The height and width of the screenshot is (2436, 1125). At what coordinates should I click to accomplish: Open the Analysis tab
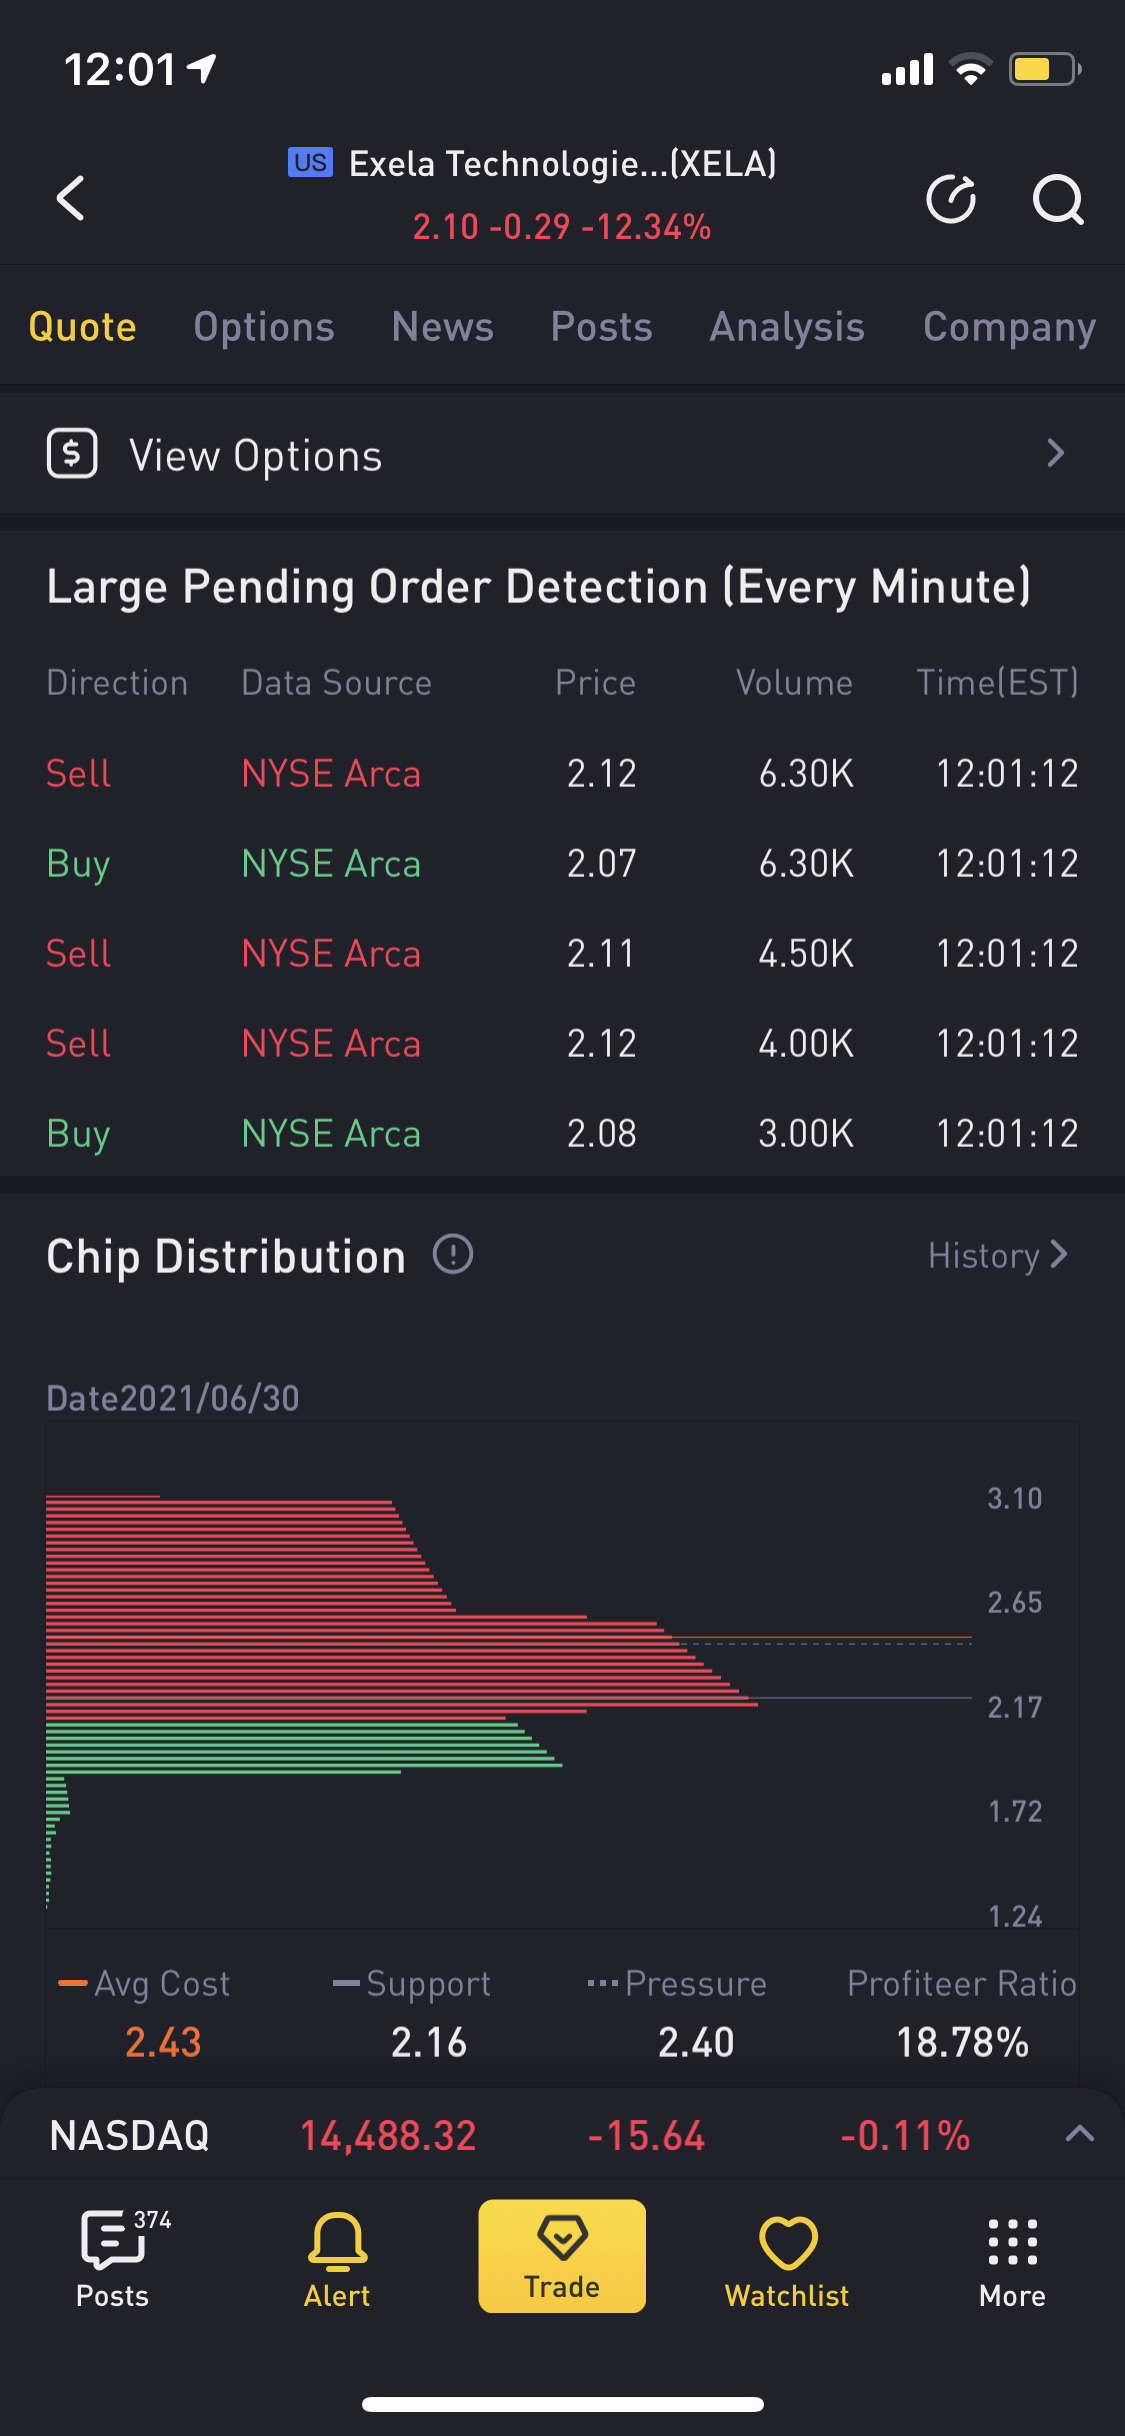pos(787,327)
